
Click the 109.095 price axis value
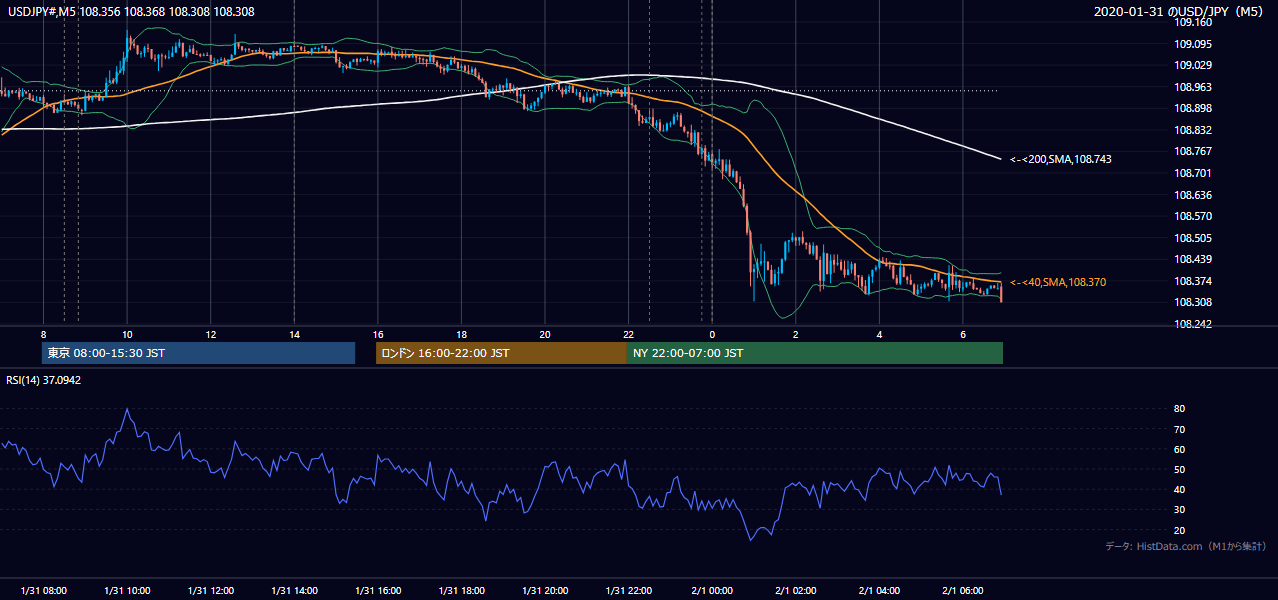pyautogui.click(x=1192, y=44)
